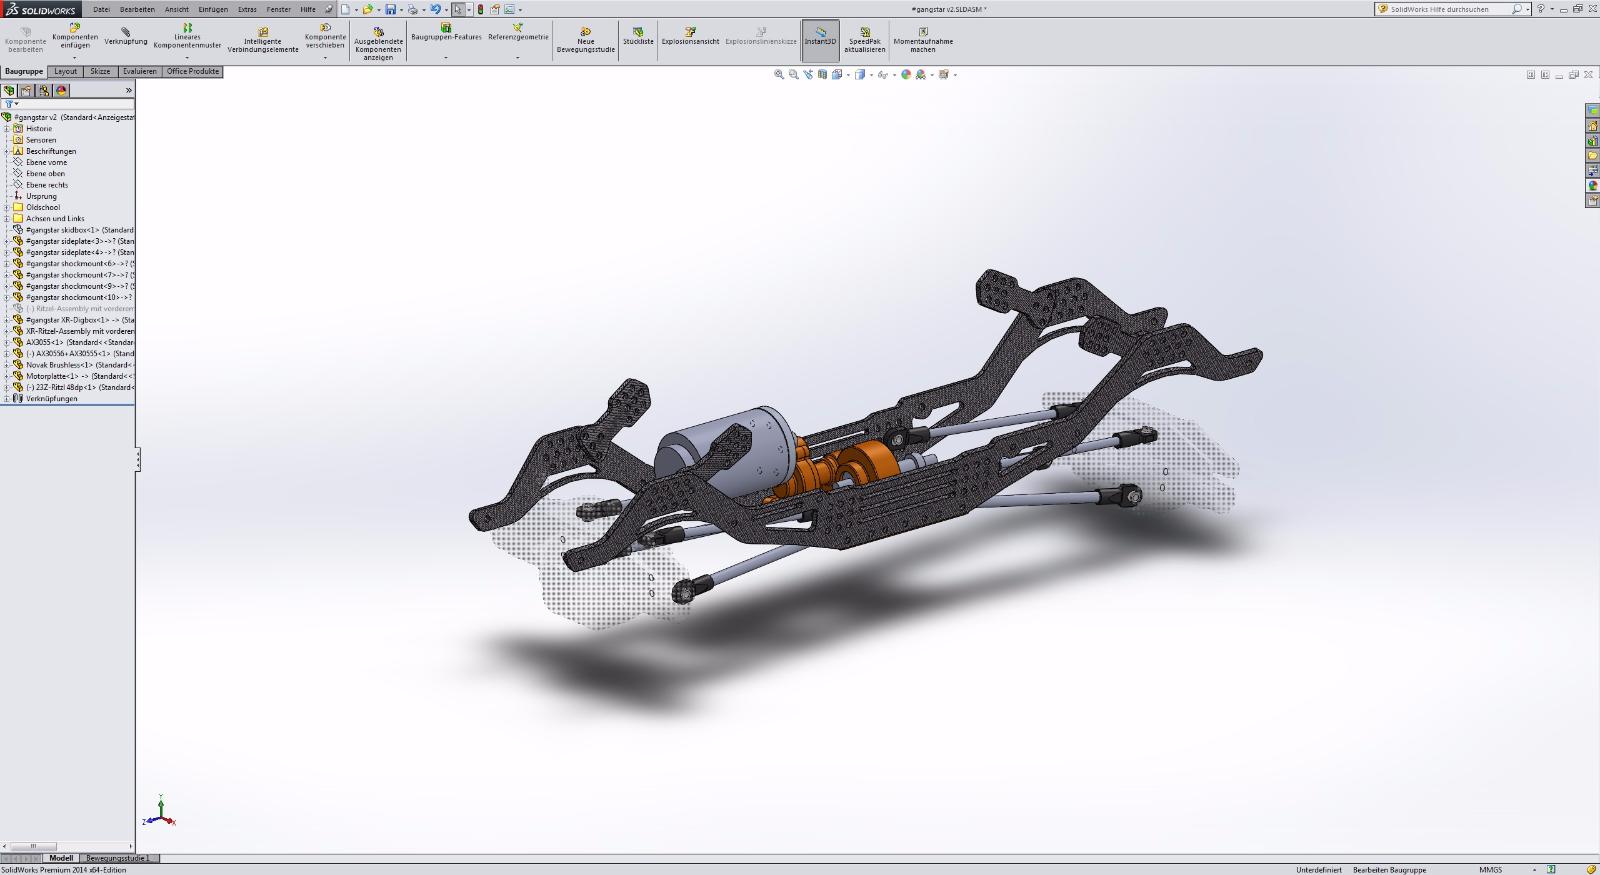Viewport: 1600px width, 875px height.
Task: Open the Bearbeiten menu
Action: 137,9
